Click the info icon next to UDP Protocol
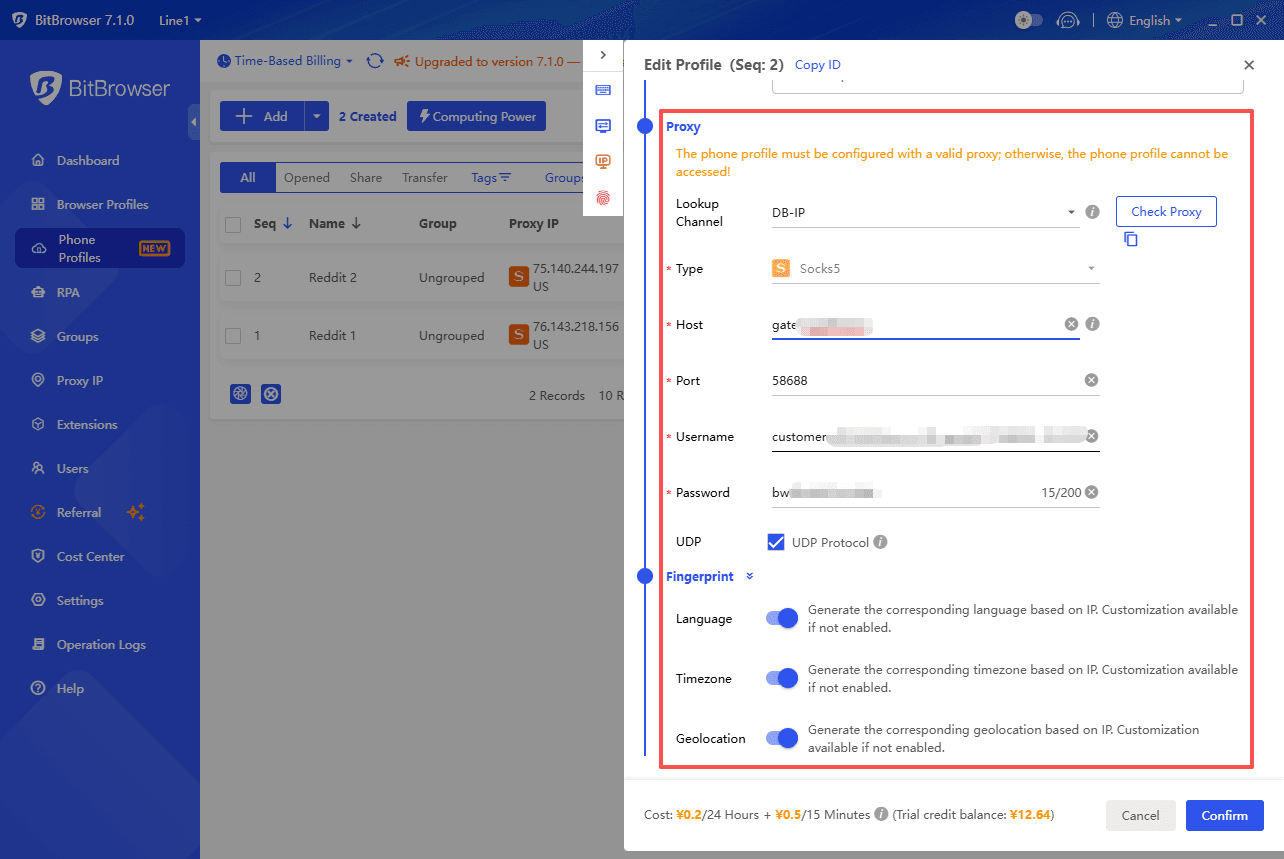The image size is (1284, 859). [x=880, y=542]
